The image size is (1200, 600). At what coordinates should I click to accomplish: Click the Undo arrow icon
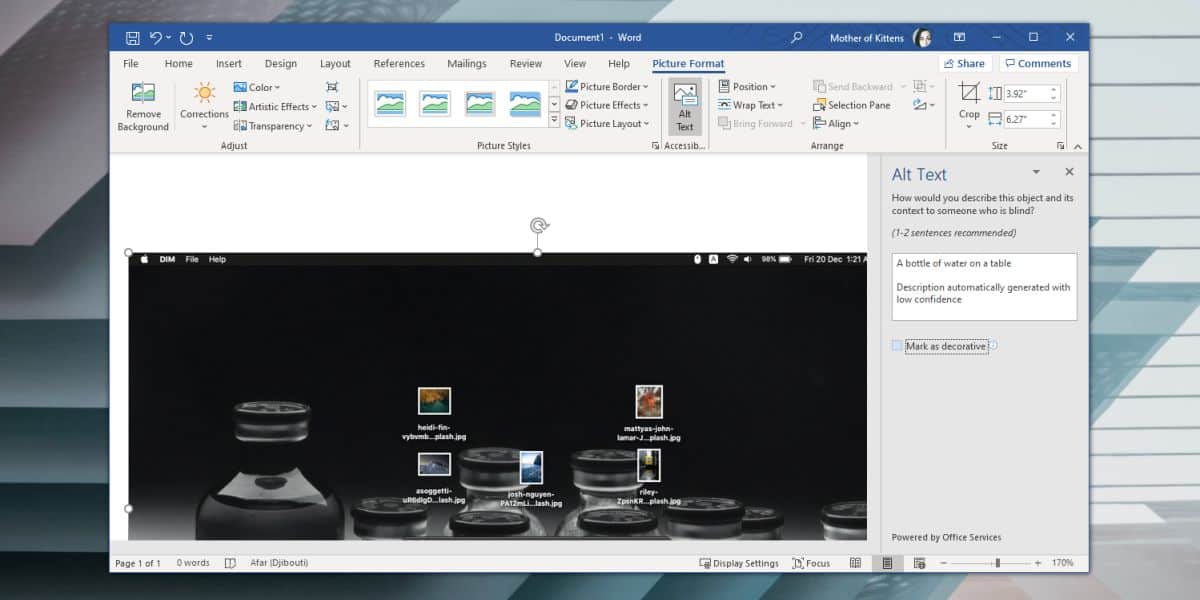[156, 38]
